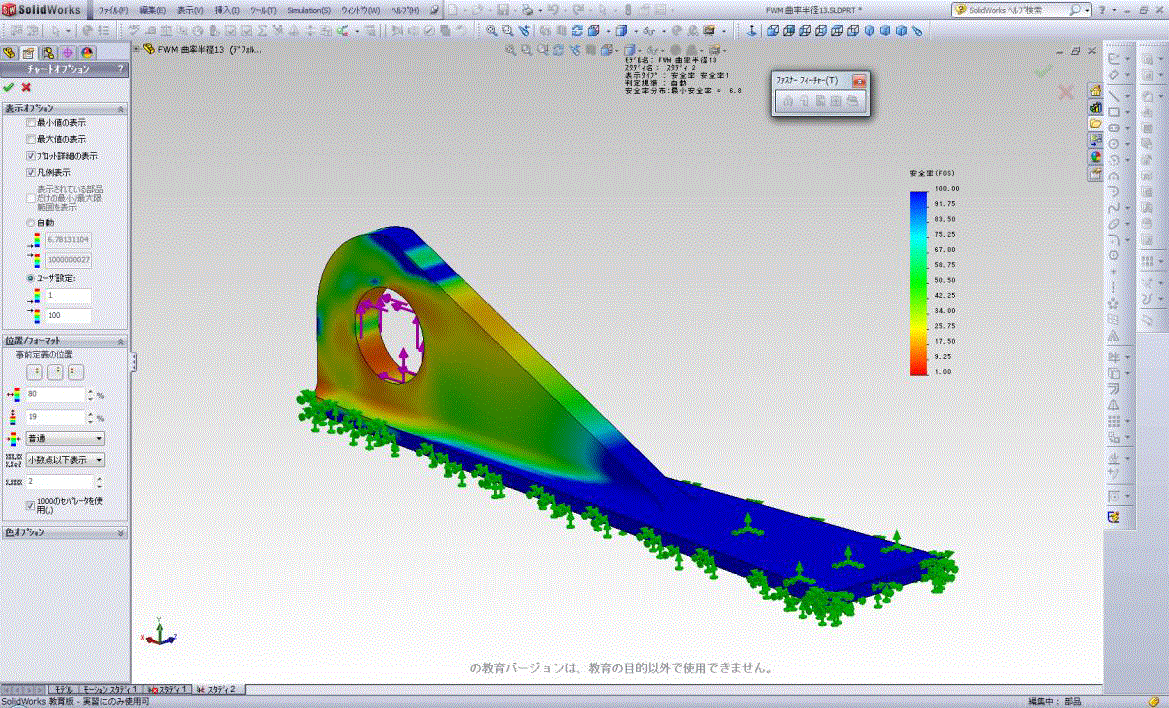Open the ConfigurationManager tab
This screenshot has width=1169, height=708.
[48, 53]
